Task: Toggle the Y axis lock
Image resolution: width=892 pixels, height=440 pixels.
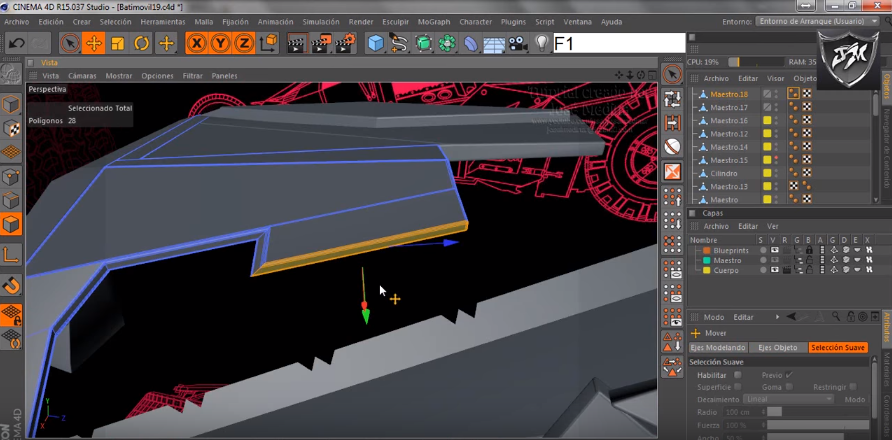Action: point(221,43)
